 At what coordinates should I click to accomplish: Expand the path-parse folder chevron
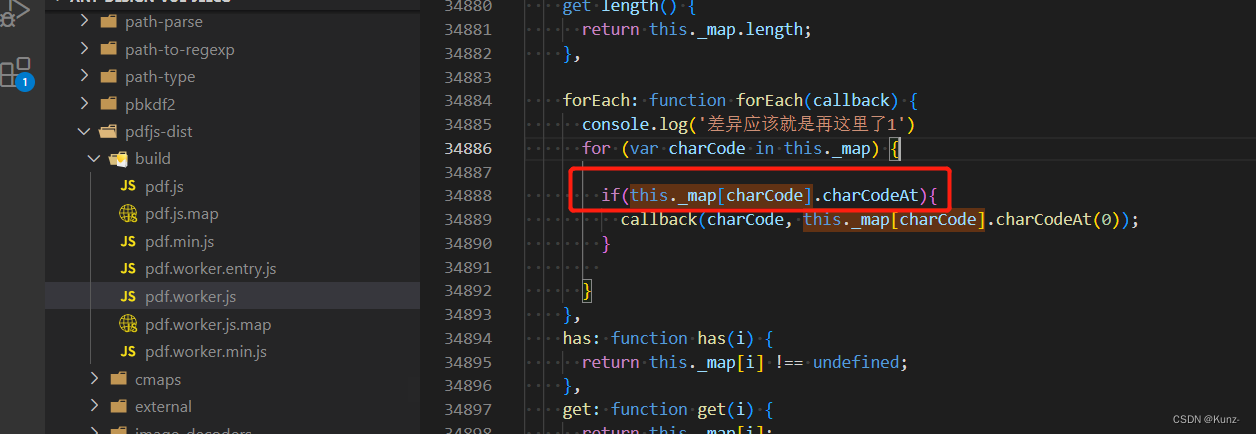[x=85, y=22]
